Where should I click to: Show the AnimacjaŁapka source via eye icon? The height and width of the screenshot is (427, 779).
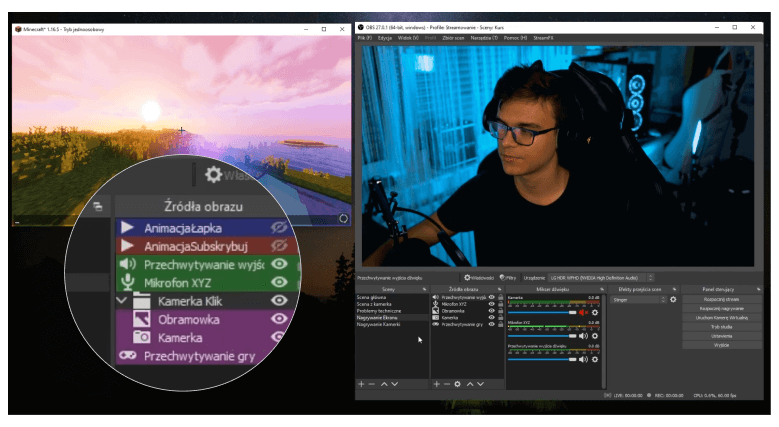coord(280,228)
